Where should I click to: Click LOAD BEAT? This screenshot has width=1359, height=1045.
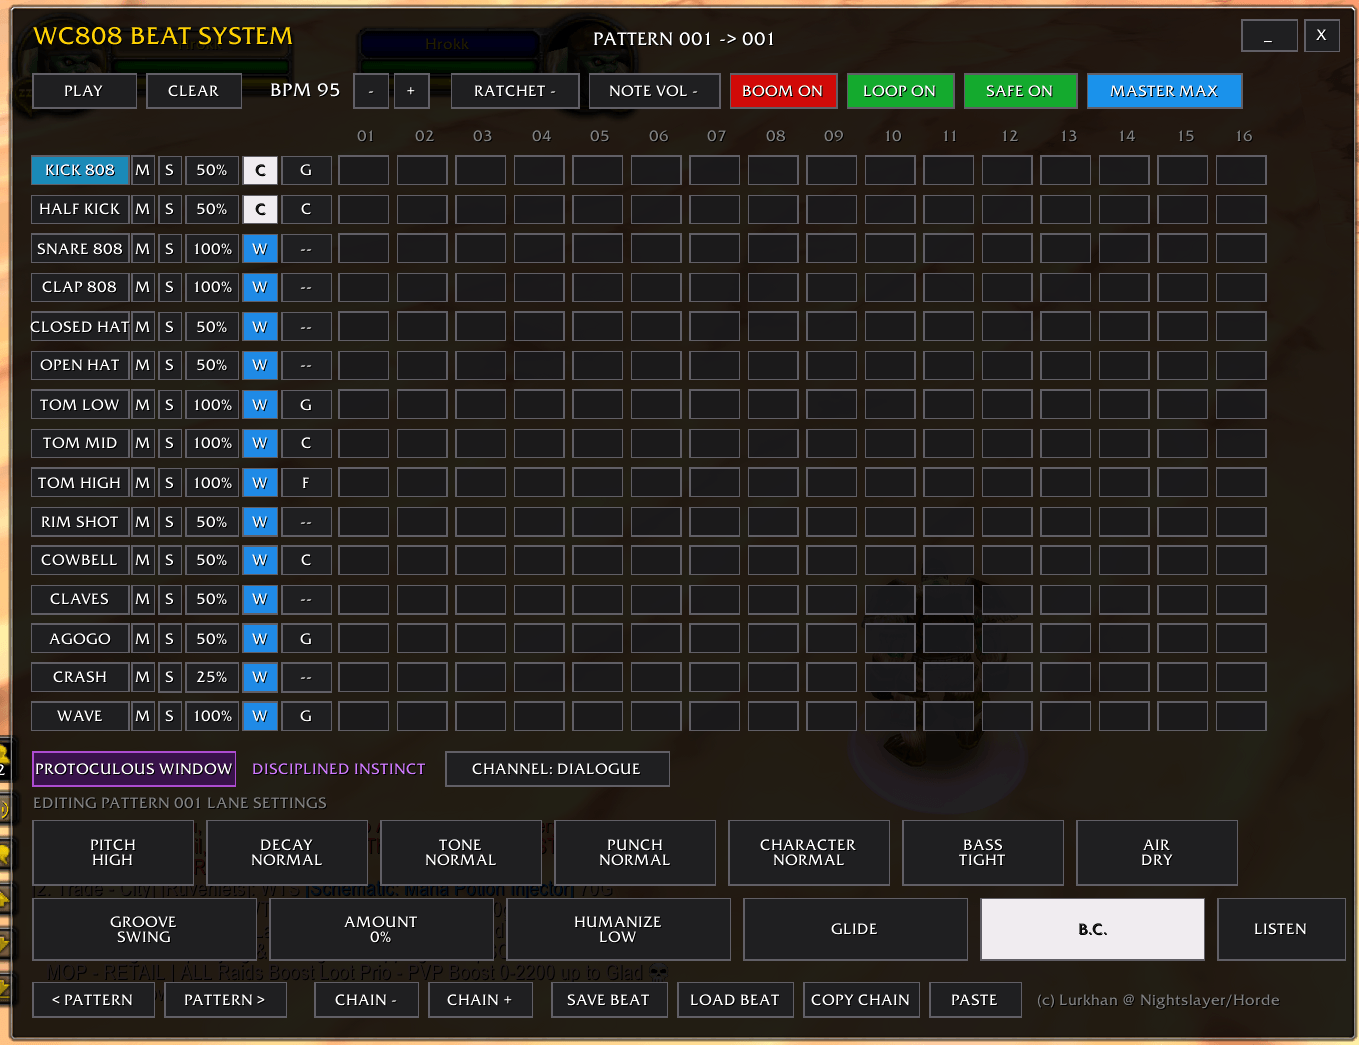pyautogui.click(x=735, y=1000)
